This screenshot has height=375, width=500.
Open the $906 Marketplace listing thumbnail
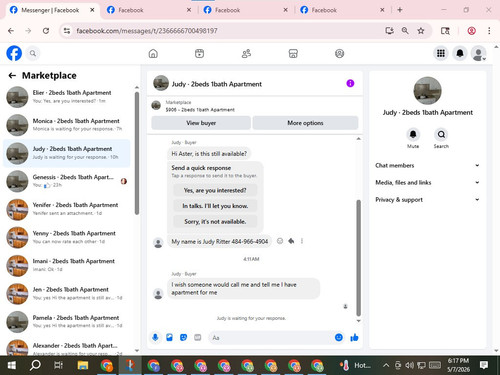(x=156, y=106)
